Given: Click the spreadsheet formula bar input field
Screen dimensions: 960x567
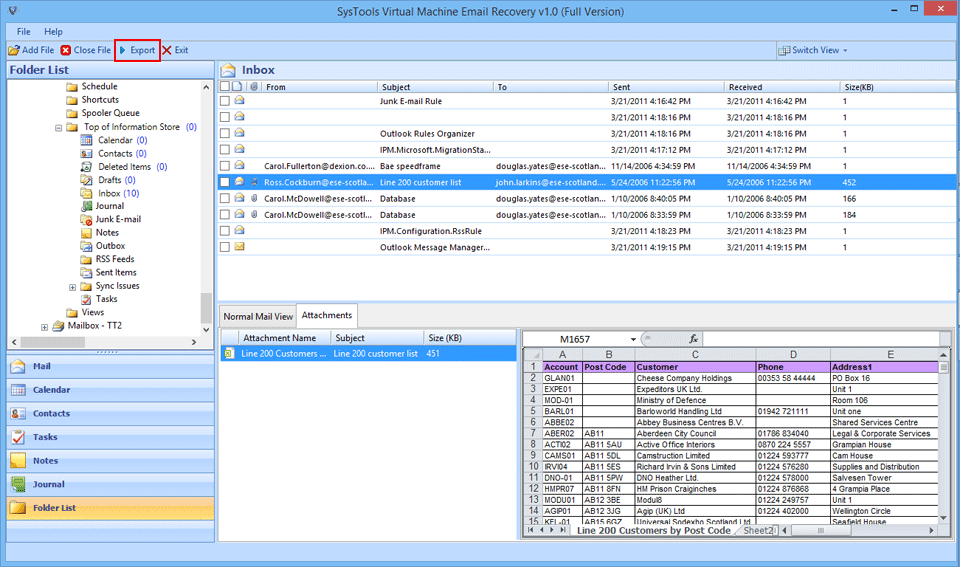Looking at the screenshot, I should pyautogui.click(x=820, y=339).
